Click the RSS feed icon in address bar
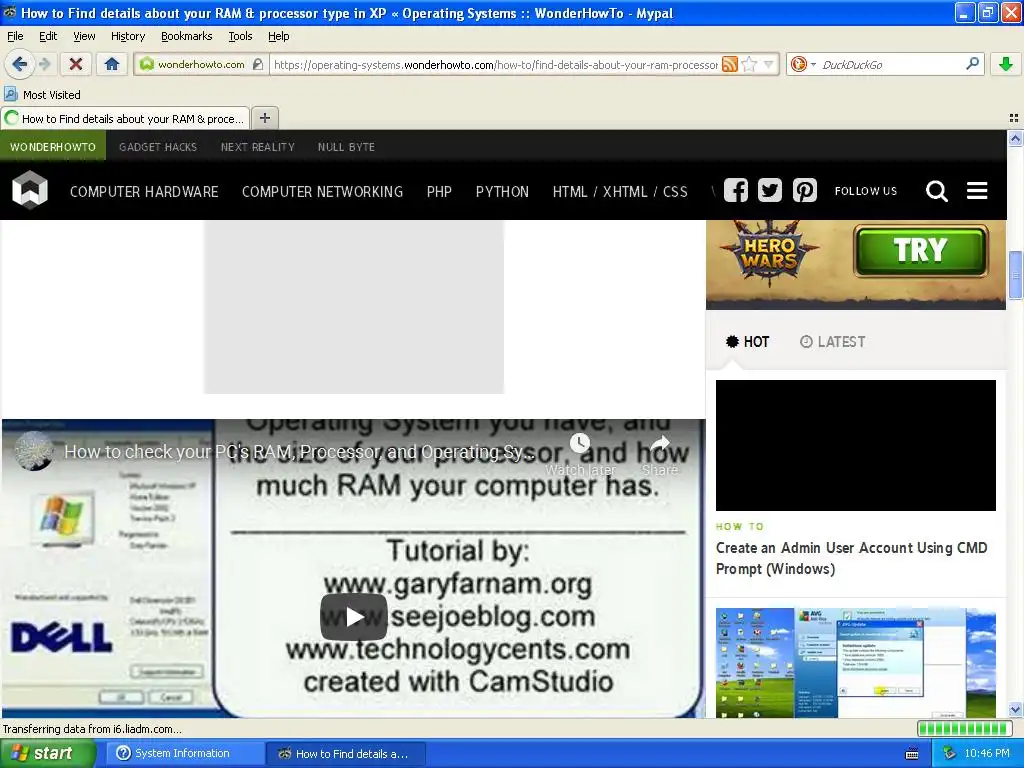Image resolution: width=1024 pixels, height=768 pixels. pos(729,64)
